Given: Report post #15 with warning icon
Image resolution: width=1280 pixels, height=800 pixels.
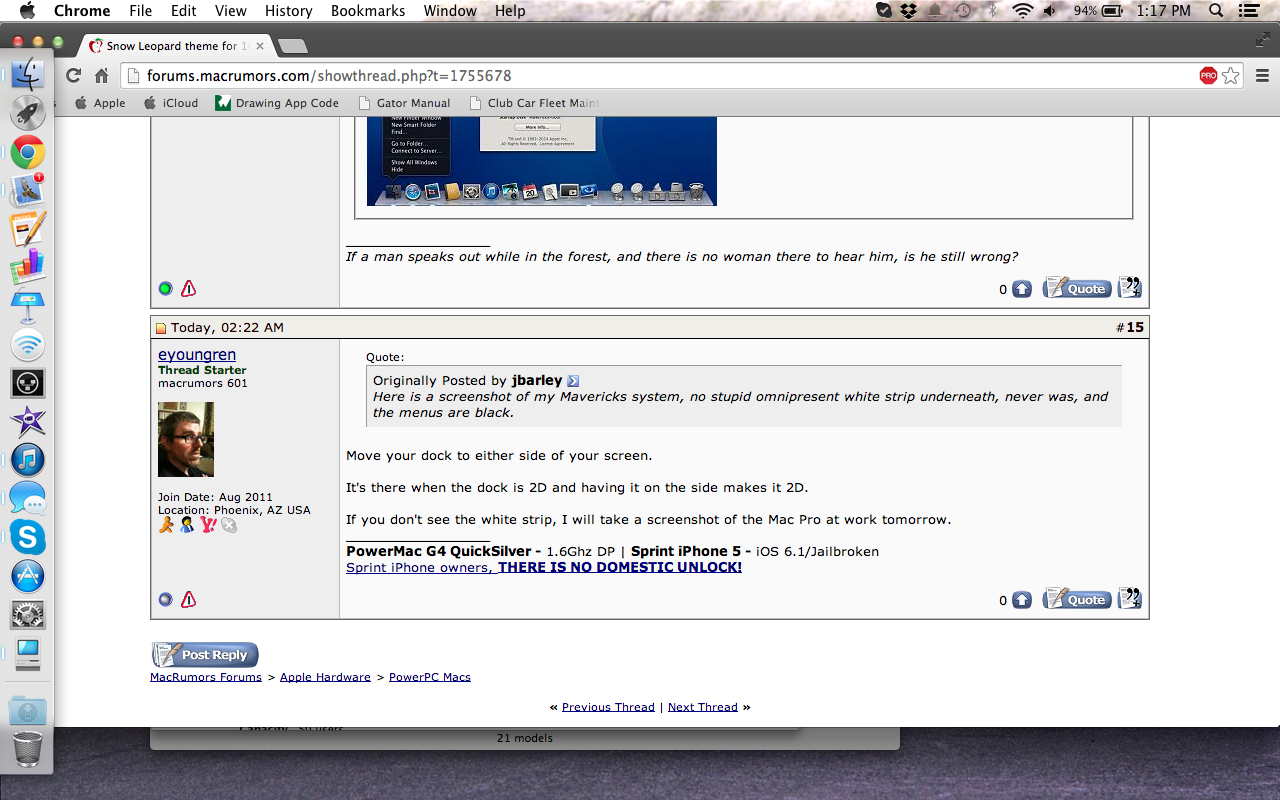Looking at the screenshot, I should [x=188, y=600].
